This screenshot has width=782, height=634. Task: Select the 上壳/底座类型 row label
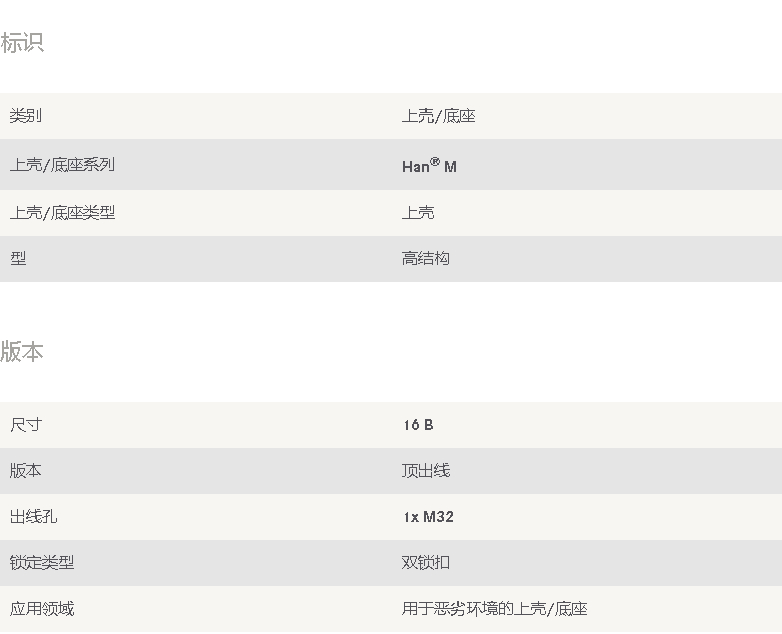coord(62,212)
